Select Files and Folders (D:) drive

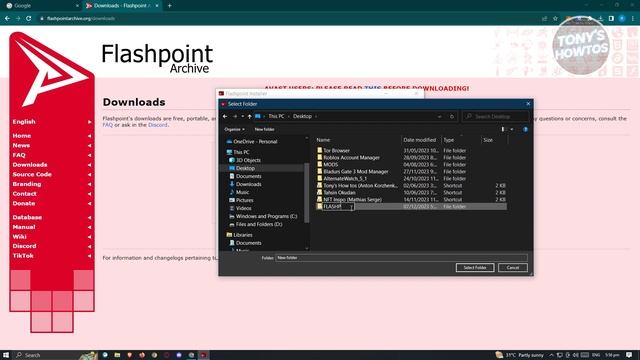(259, 224)
